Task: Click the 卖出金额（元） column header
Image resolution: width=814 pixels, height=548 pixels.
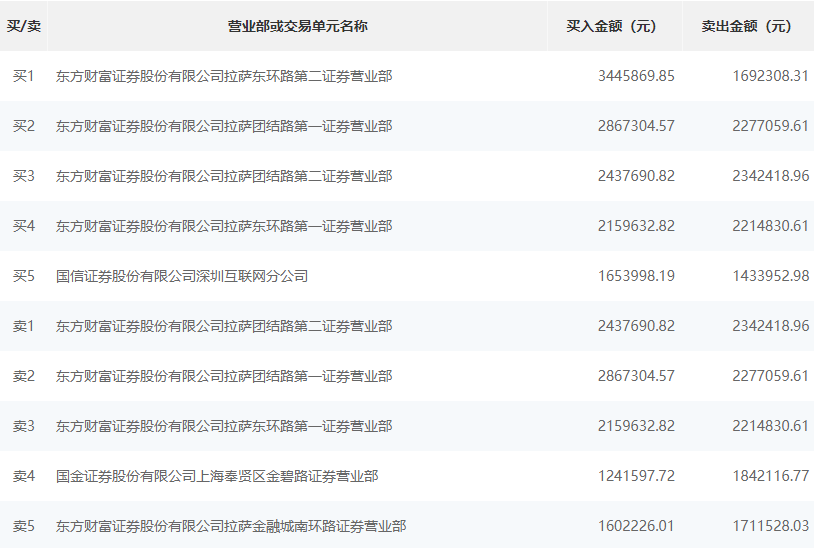Action: (748, 26)
